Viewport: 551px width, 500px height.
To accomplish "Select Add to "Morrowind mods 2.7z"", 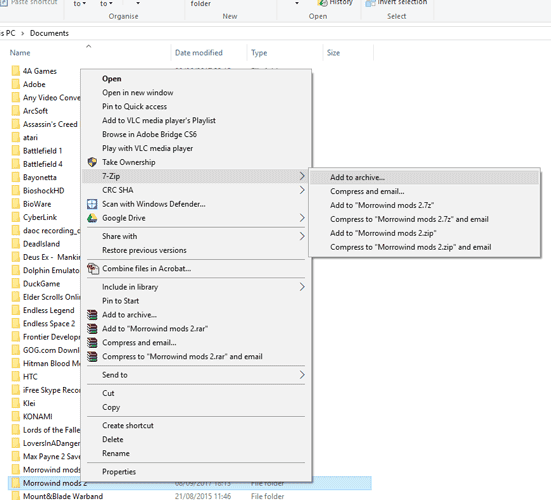I will point(382,205).
